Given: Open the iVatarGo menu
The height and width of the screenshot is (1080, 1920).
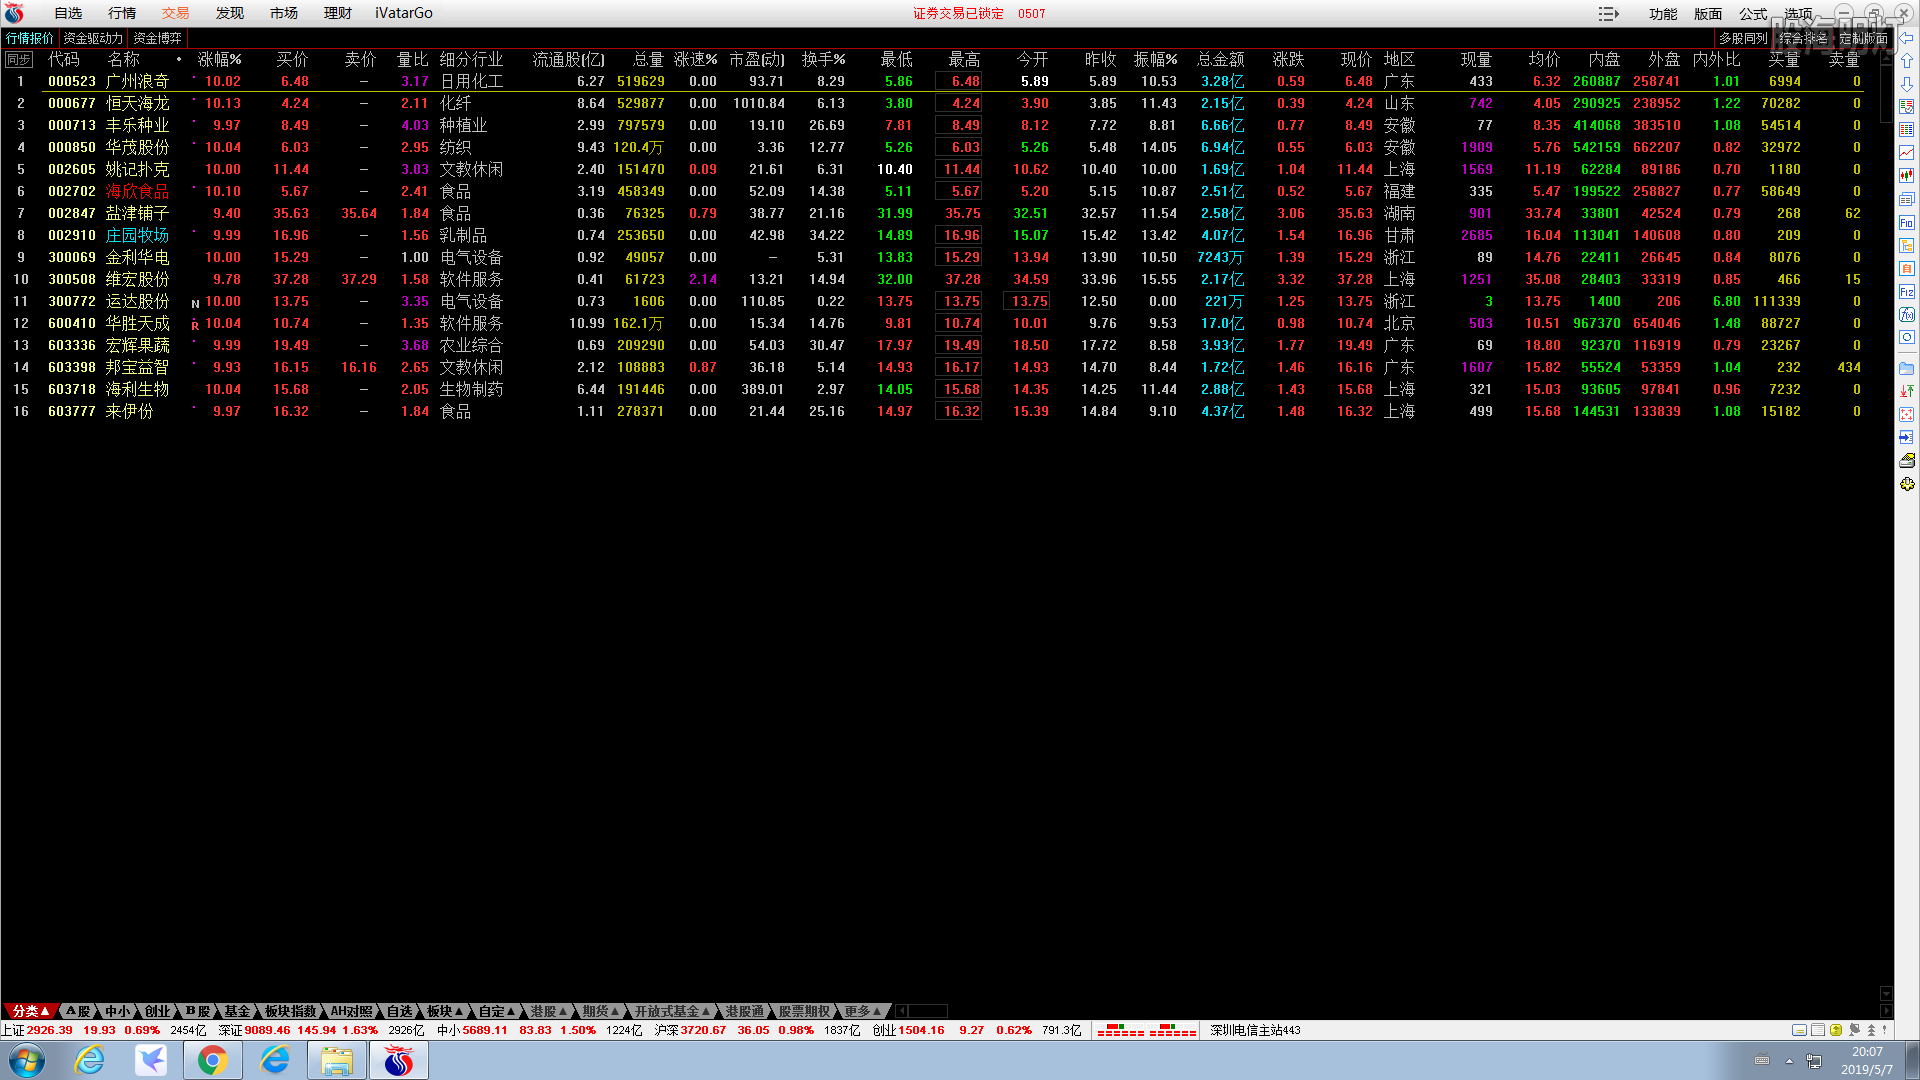Looking at the screenshot, I should tap(404, 13).
